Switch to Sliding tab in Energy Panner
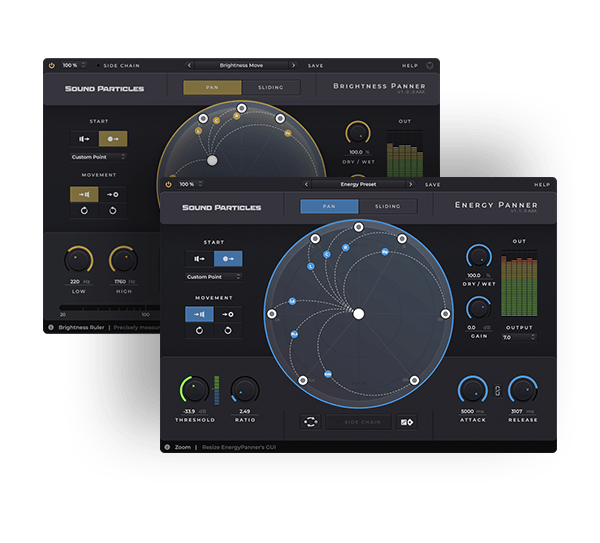 pyautogui.click(x=387, y=206)
